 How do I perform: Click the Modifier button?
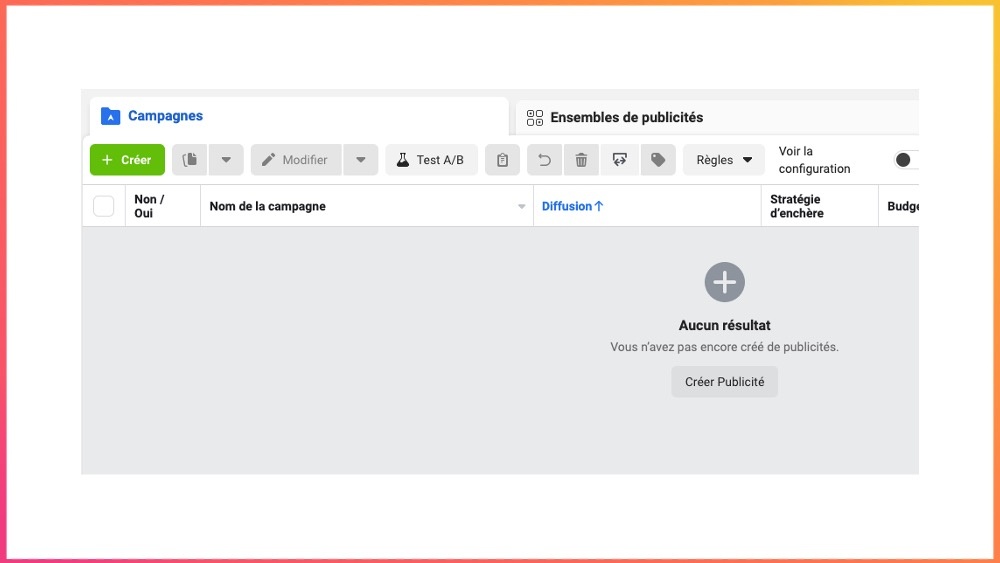click(x=296, y=159)
